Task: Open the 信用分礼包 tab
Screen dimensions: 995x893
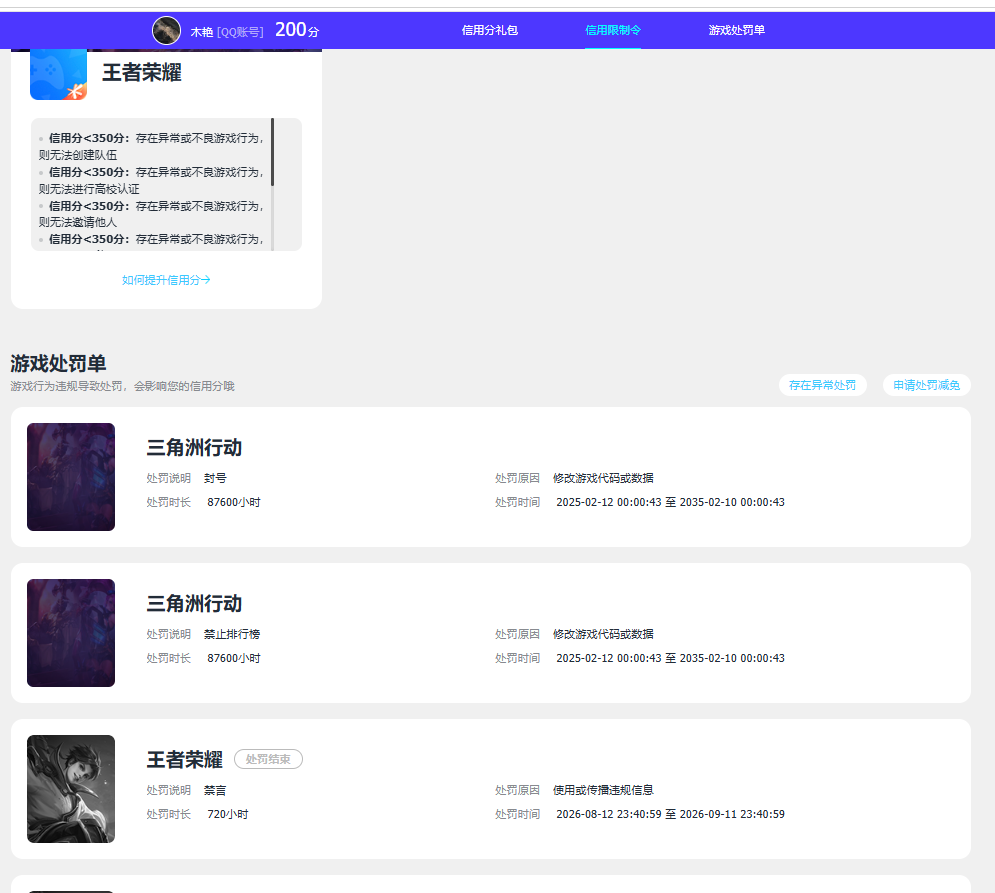Action: point(489,30)
